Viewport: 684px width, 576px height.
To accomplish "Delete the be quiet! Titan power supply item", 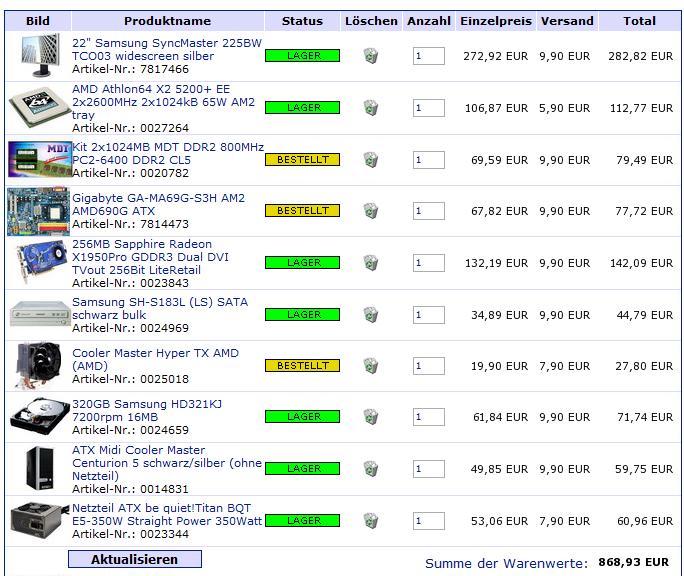I will click(x=371, y=521).
